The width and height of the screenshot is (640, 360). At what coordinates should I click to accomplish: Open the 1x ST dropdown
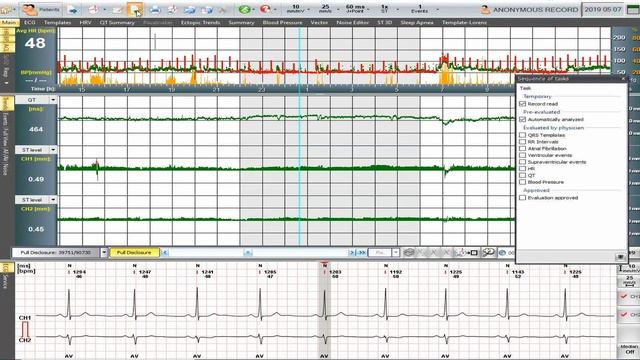[x=397, y=9]
